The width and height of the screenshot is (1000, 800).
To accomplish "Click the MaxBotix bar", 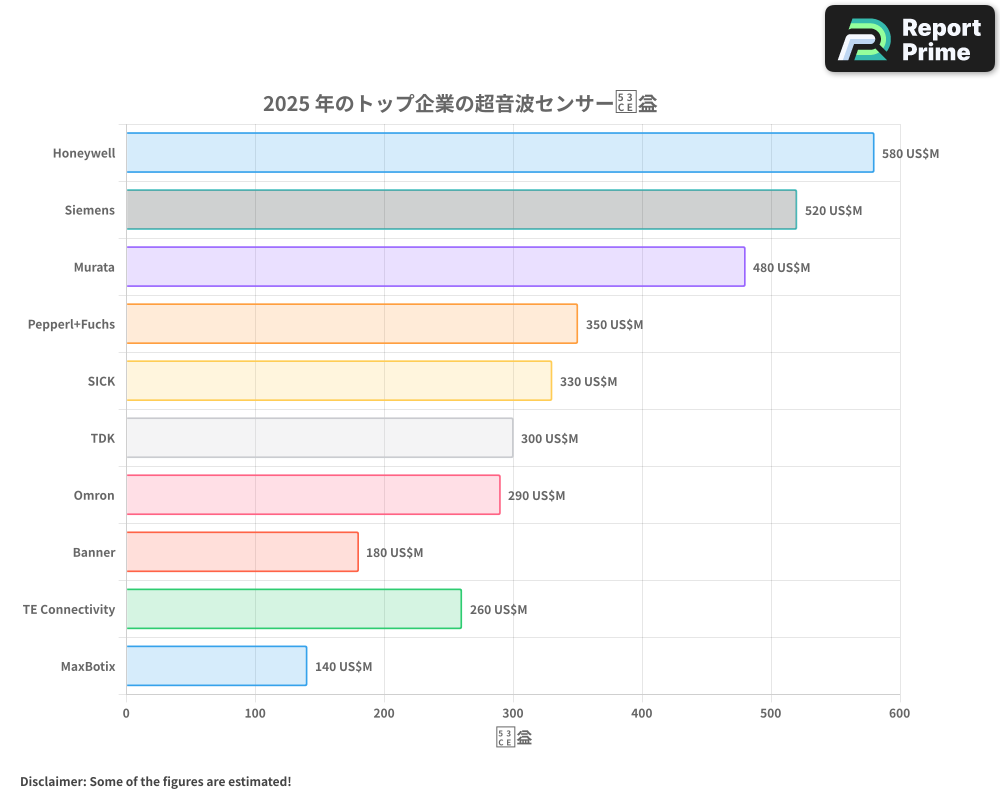I will point(215,666).
